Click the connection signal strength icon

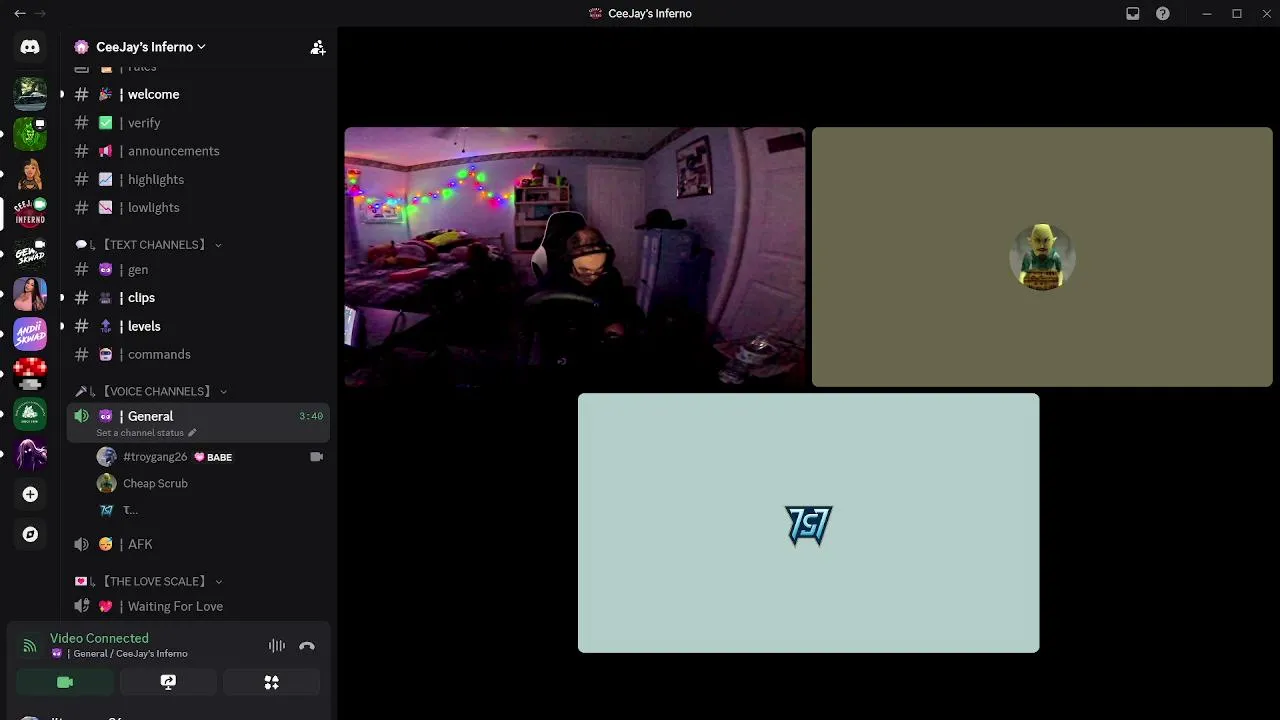click(x=30, y=646)
